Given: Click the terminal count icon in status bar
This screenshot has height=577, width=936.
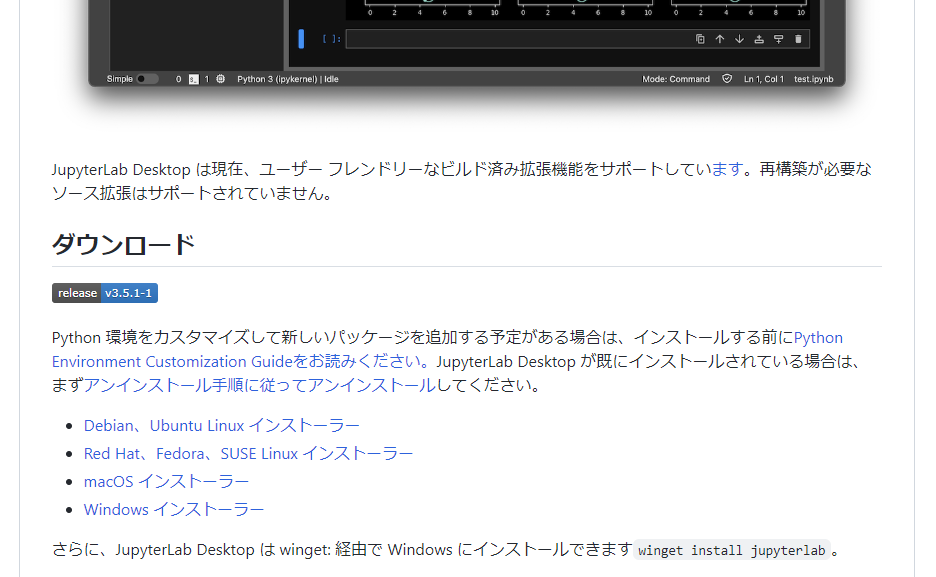Looking at the screenshot, I should (x=194, y=79).
